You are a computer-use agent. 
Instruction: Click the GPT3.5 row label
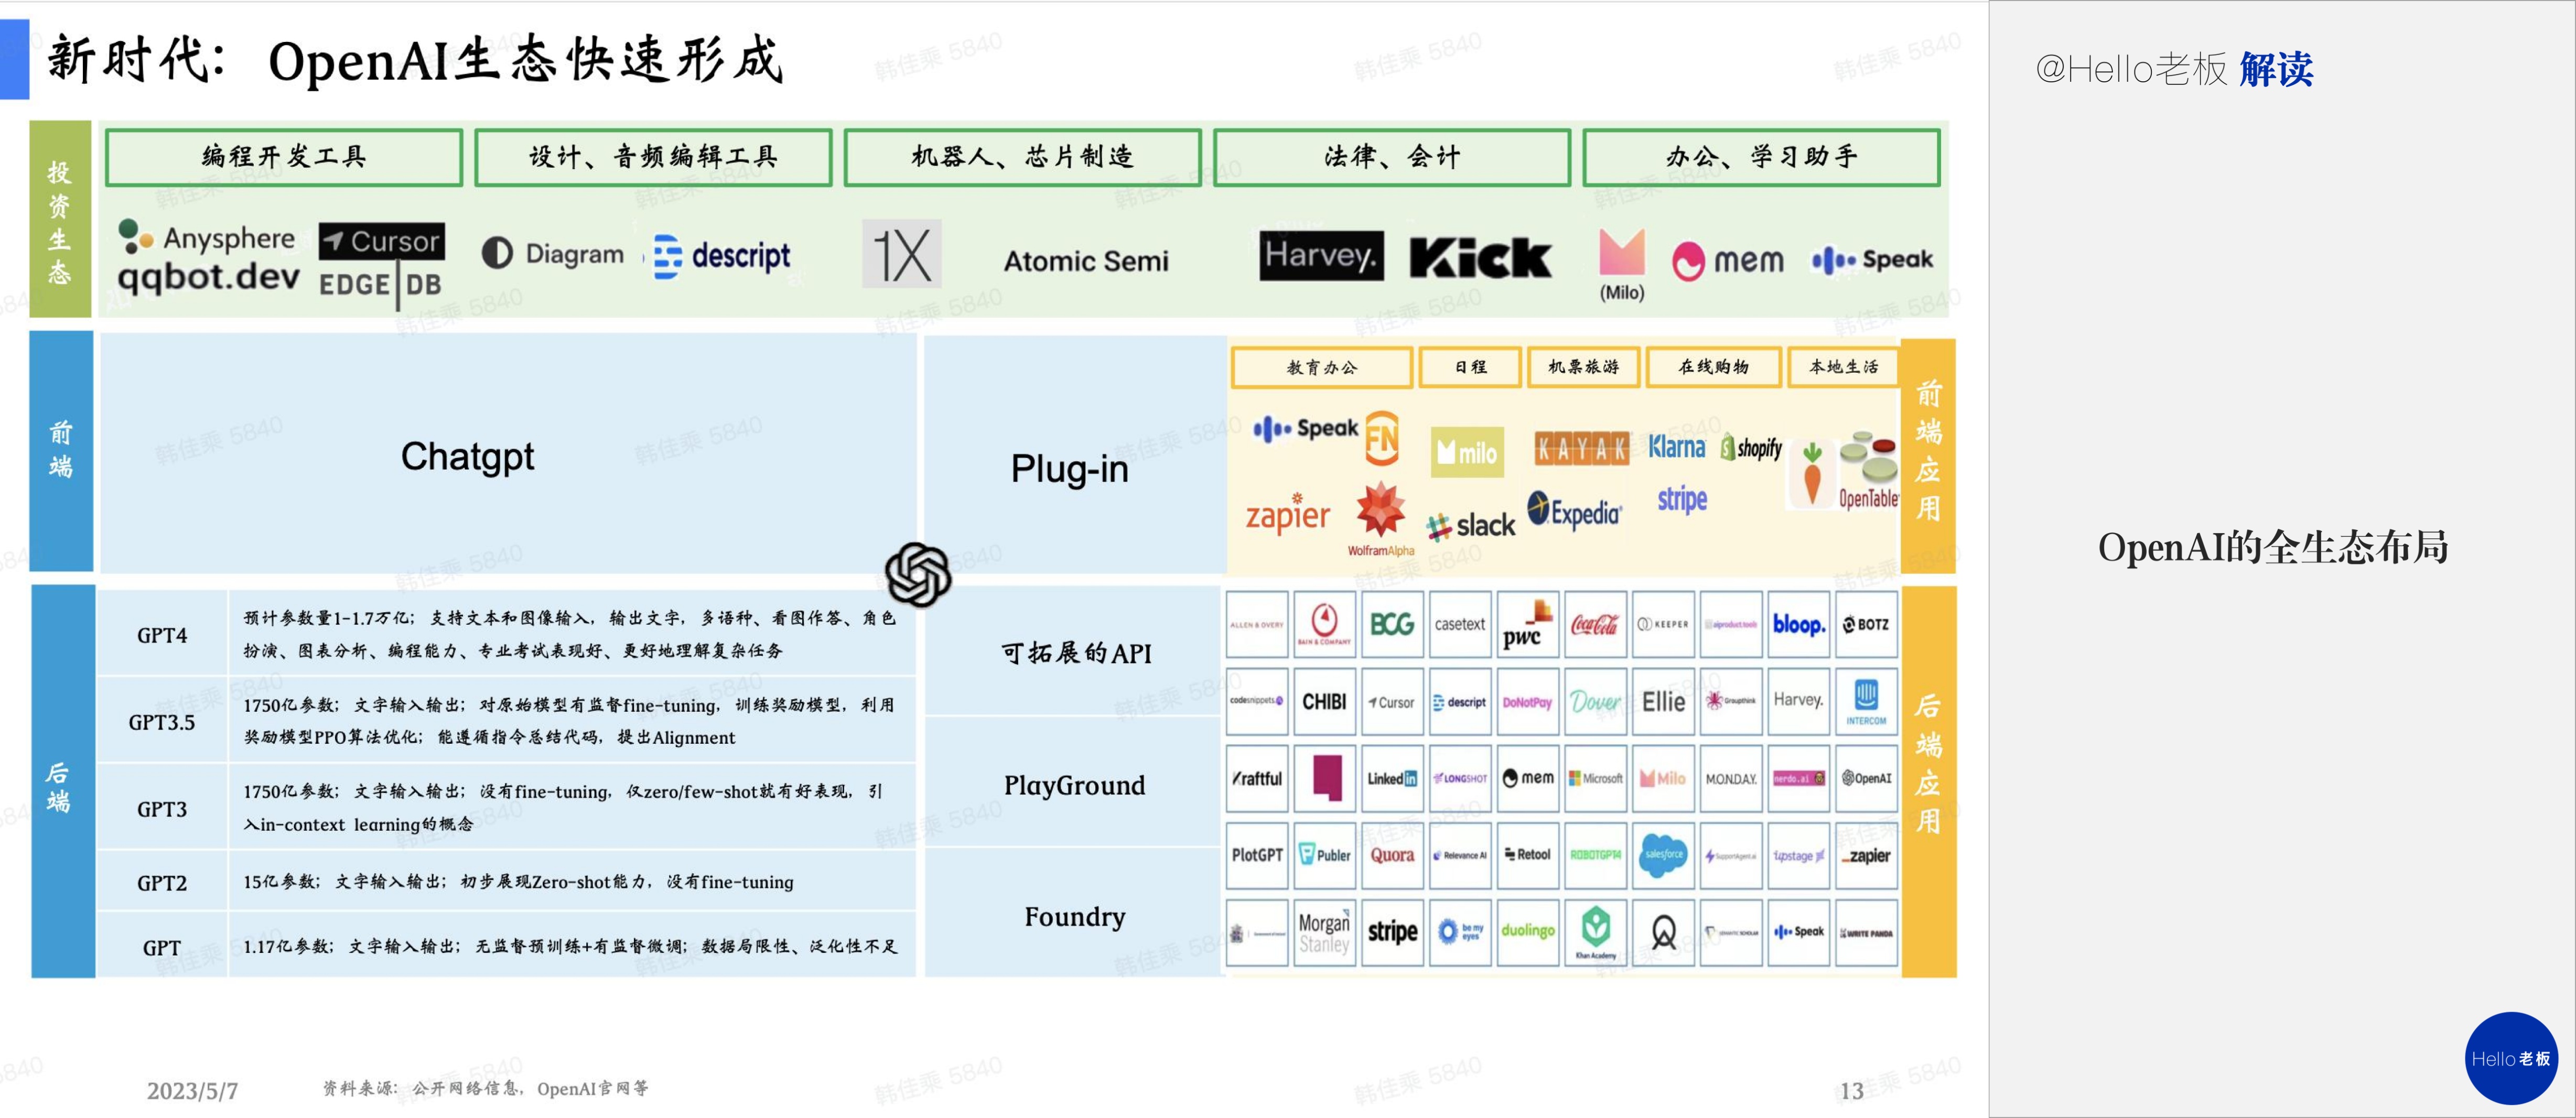coord(162,722)
